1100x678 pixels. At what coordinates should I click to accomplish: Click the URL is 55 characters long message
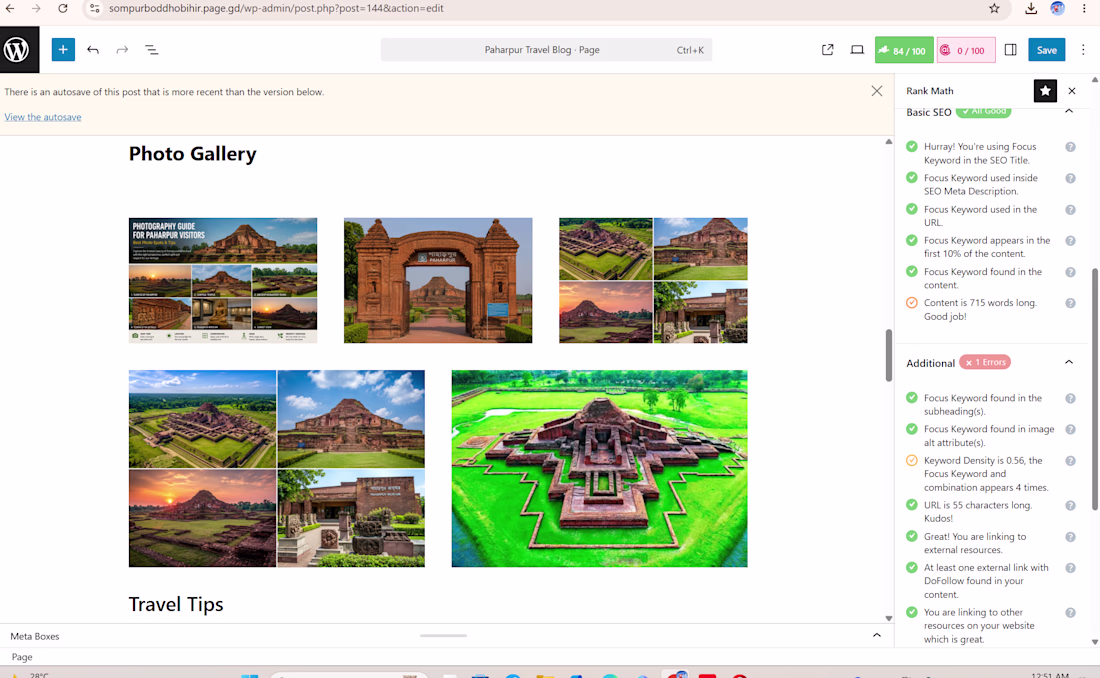pyautogui.click(x=978, y=512)
